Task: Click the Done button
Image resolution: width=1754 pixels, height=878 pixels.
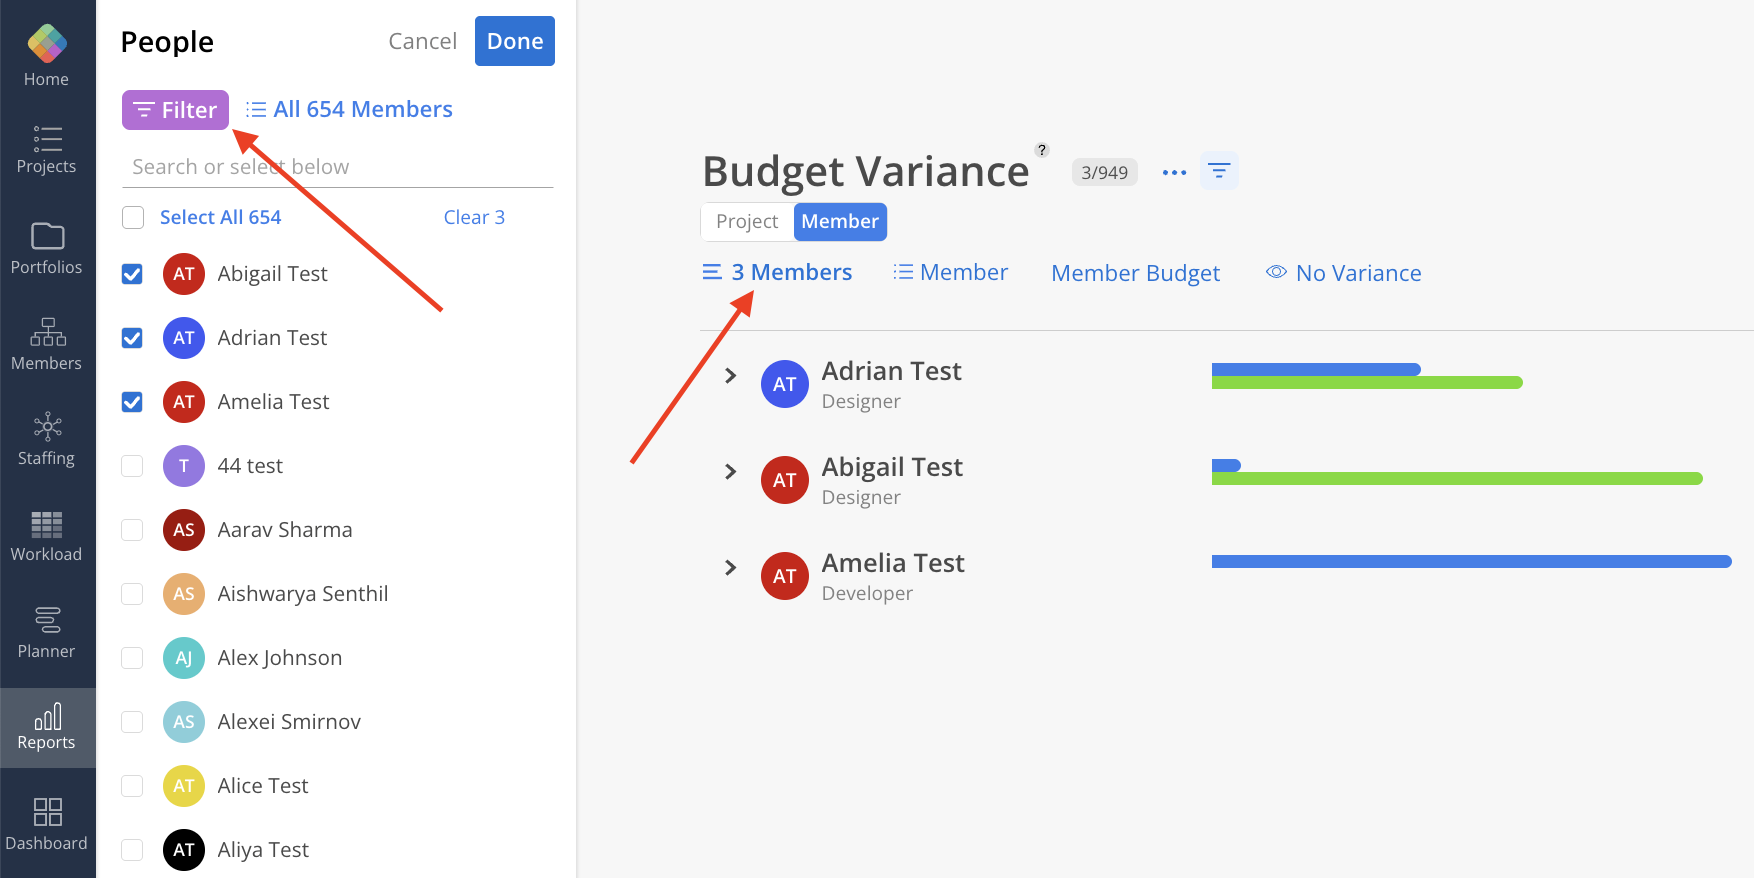Action: click(x=515, y=41)
